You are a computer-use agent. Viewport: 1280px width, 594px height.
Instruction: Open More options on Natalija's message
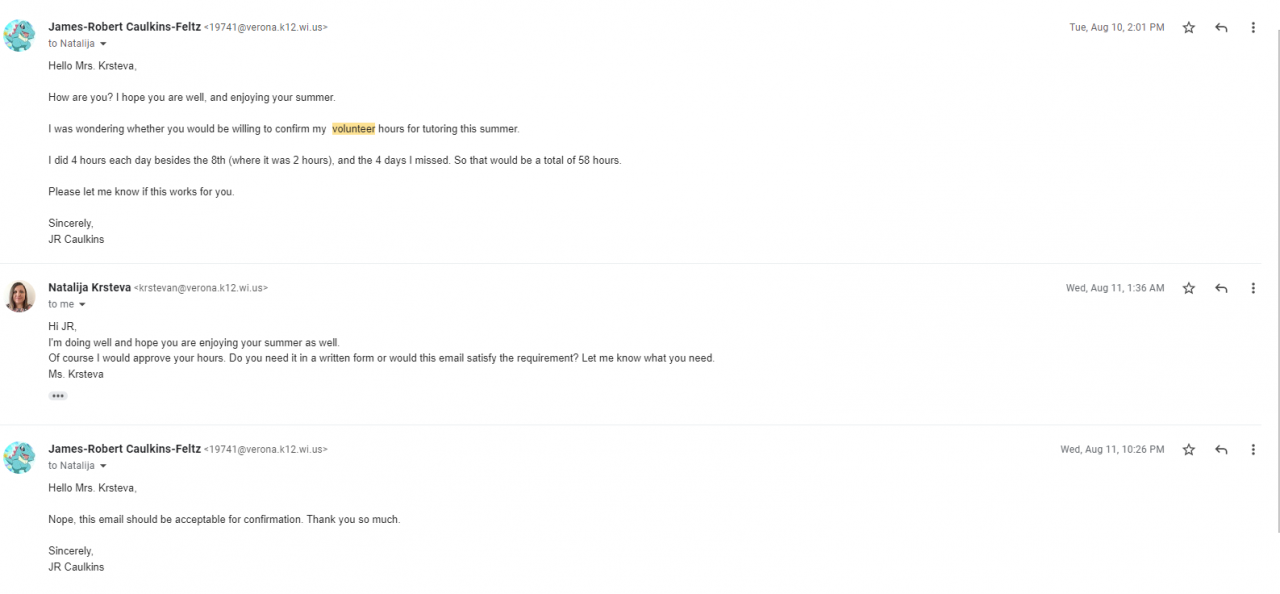coord(1253,288)
